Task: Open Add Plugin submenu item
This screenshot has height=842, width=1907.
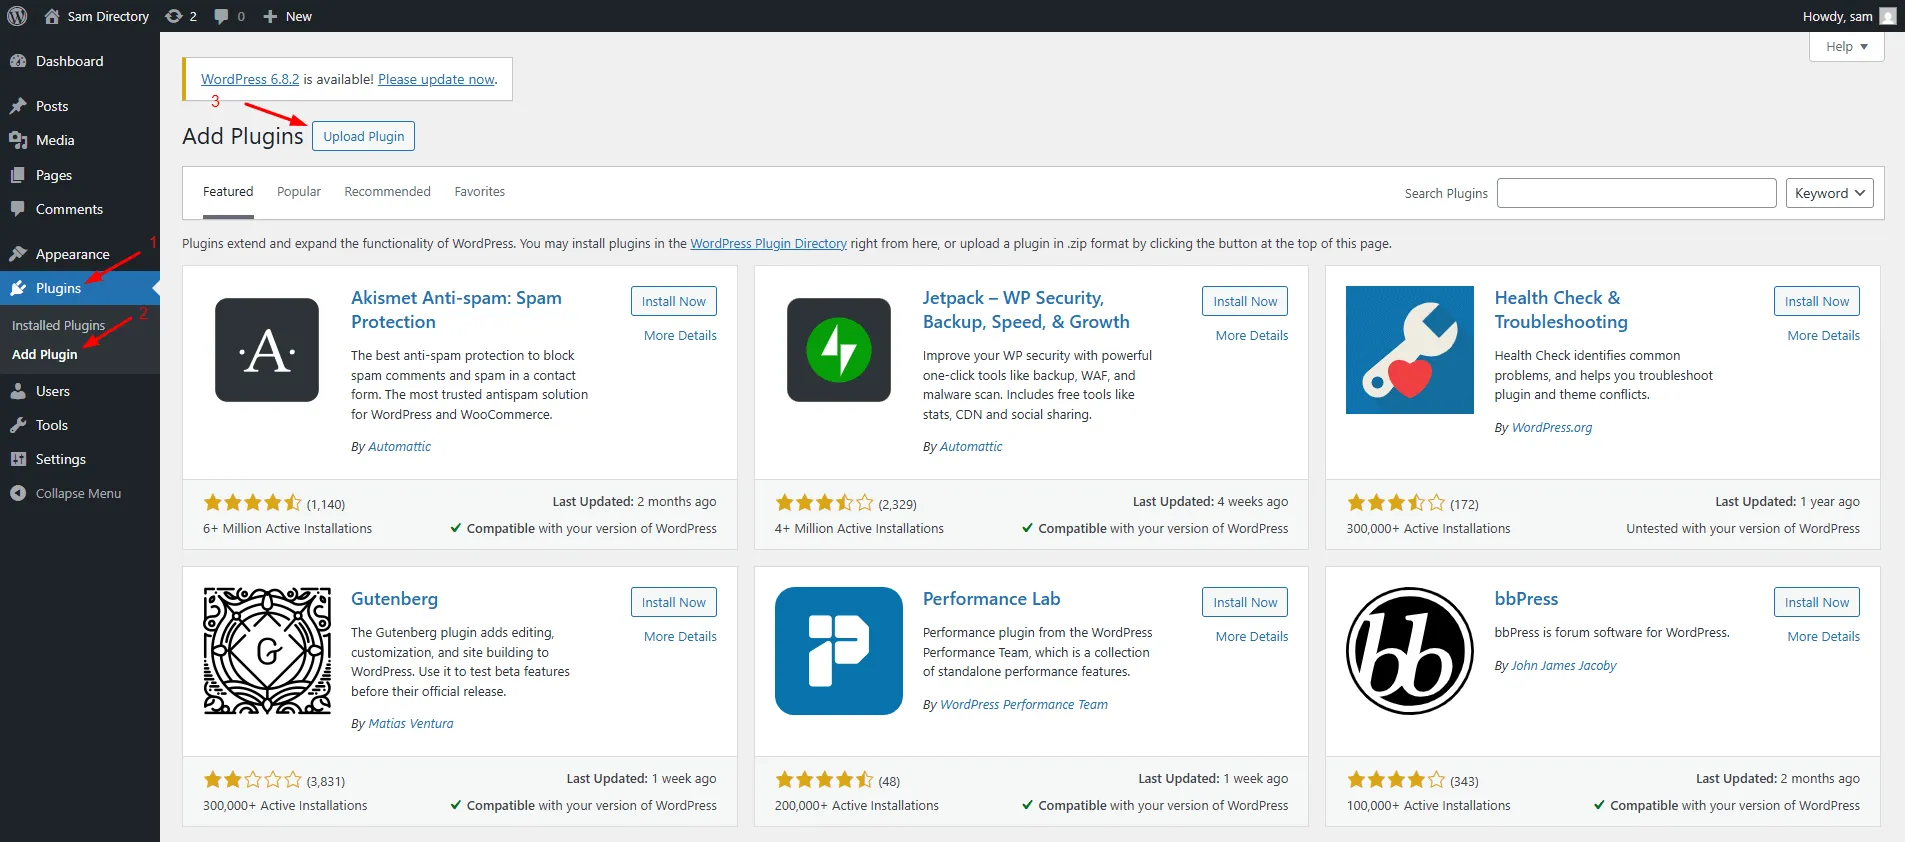Action: point(44,354)
